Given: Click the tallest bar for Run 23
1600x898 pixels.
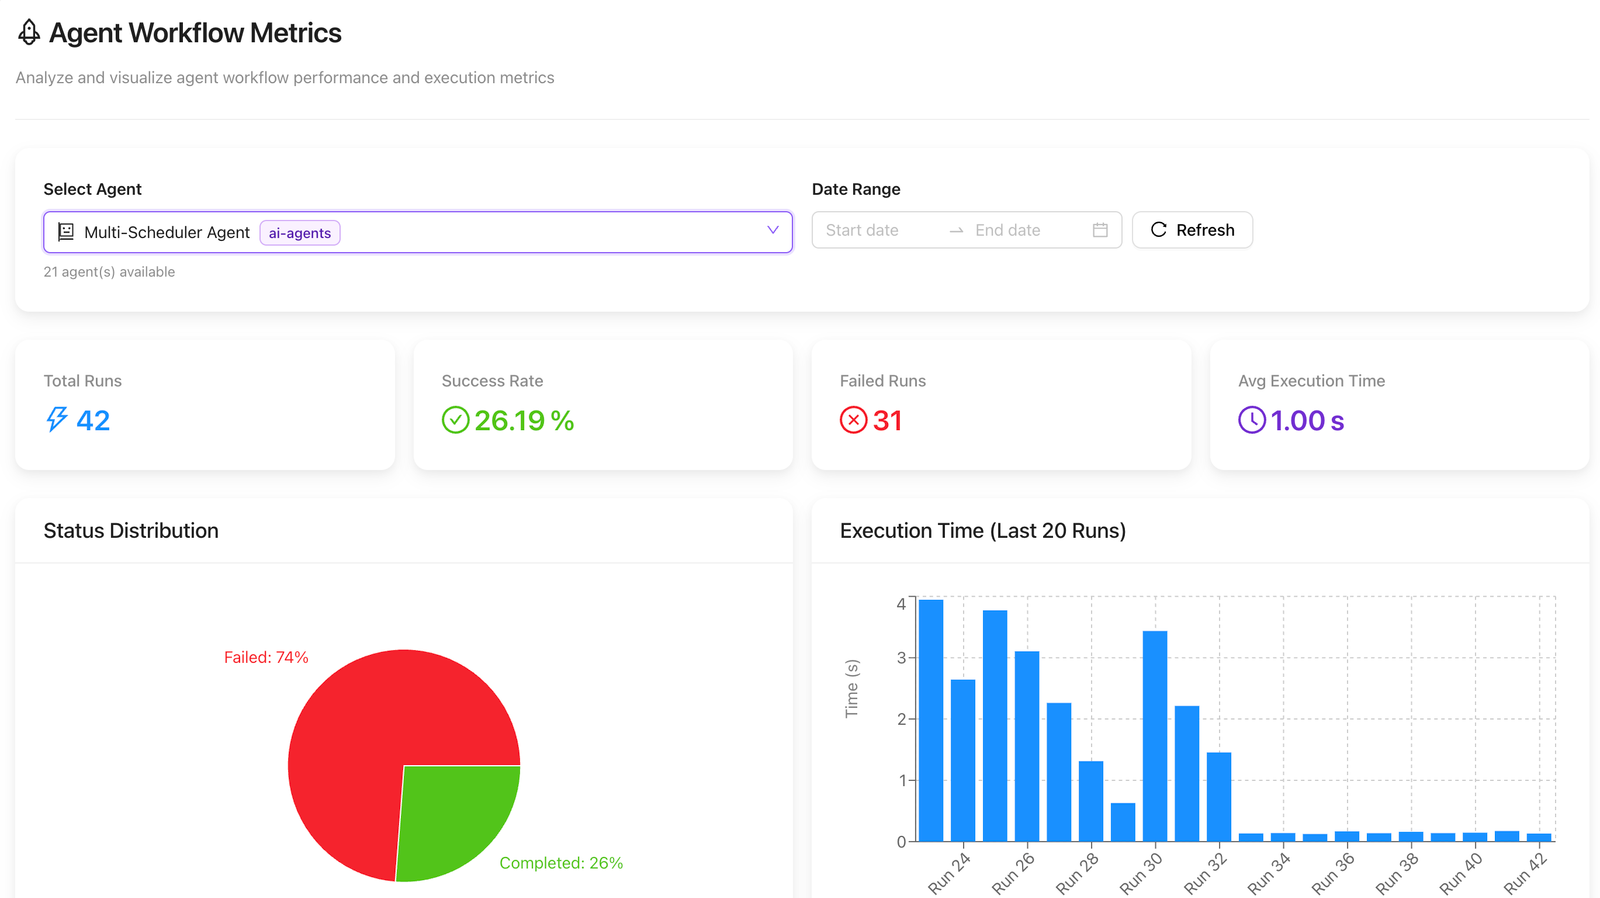Looking at the screenshot, I should (x=931, y=720).
